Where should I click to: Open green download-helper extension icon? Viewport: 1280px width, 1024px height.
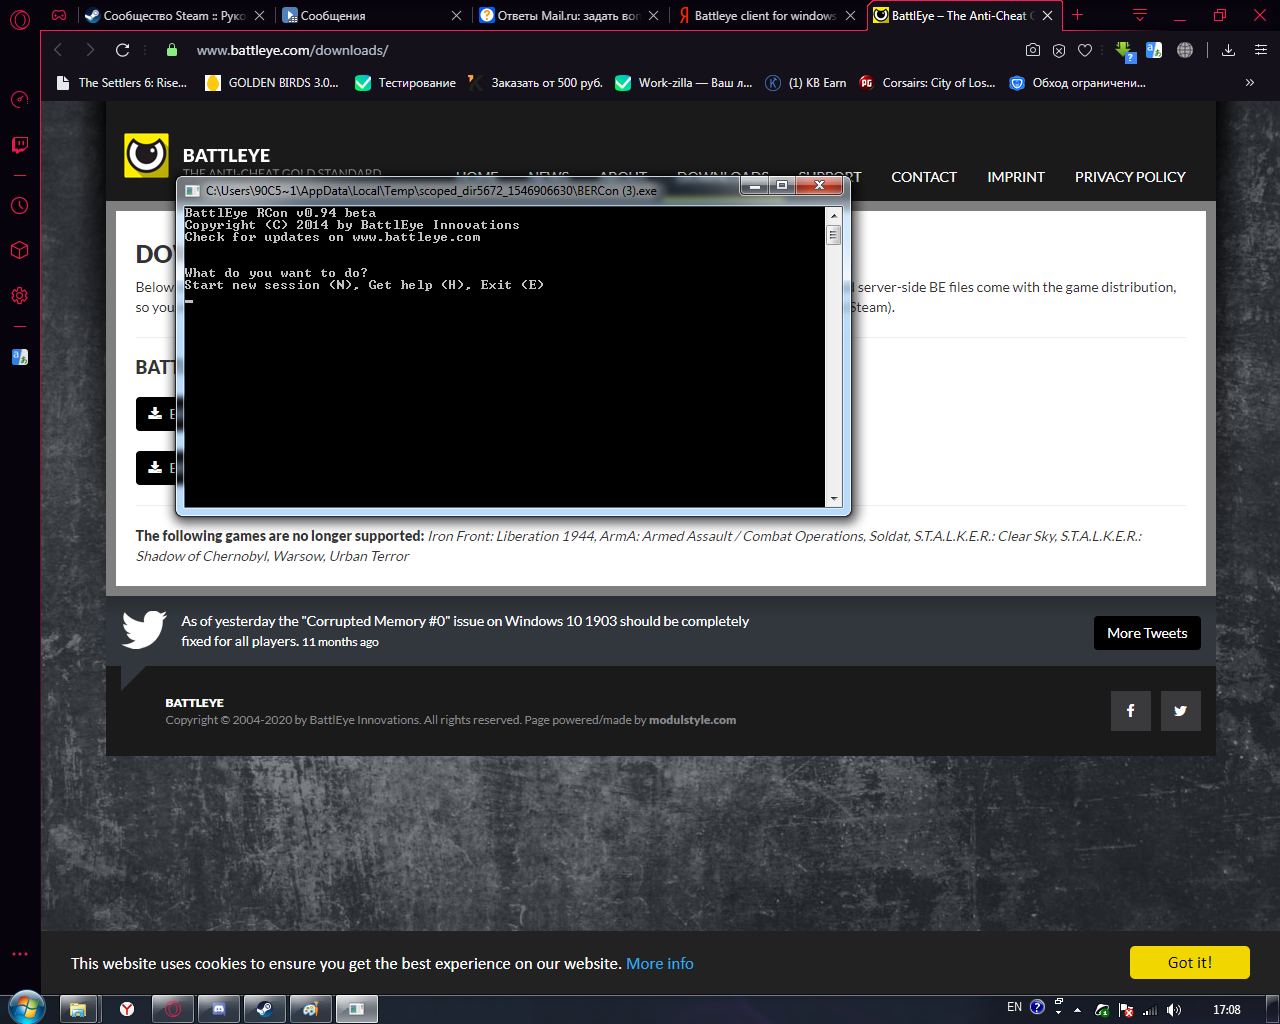point(1125,51)
